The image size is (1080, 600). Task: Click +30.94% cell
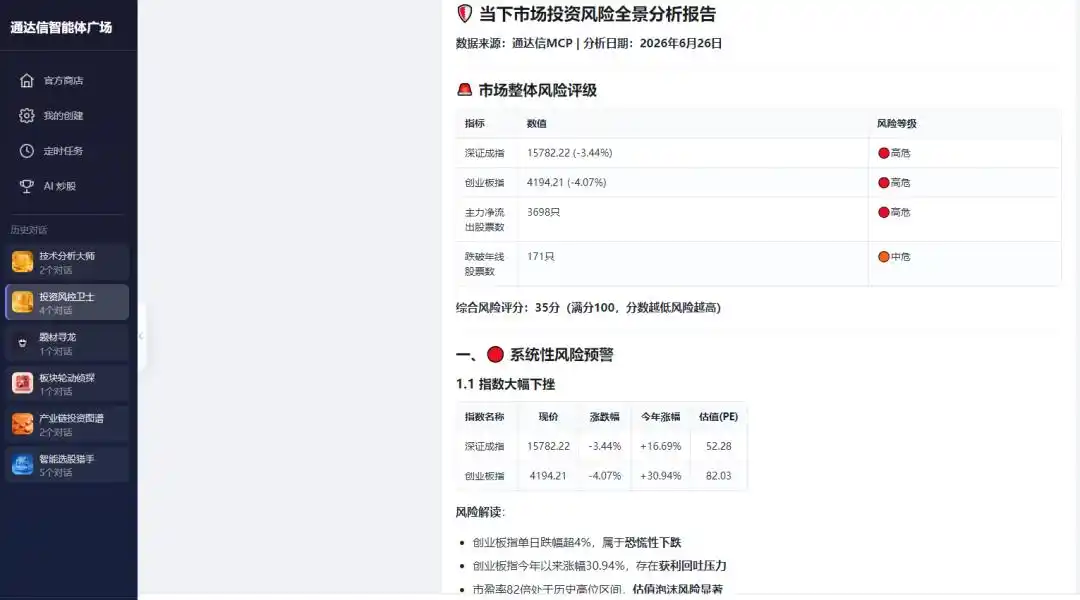coord(661,476)
